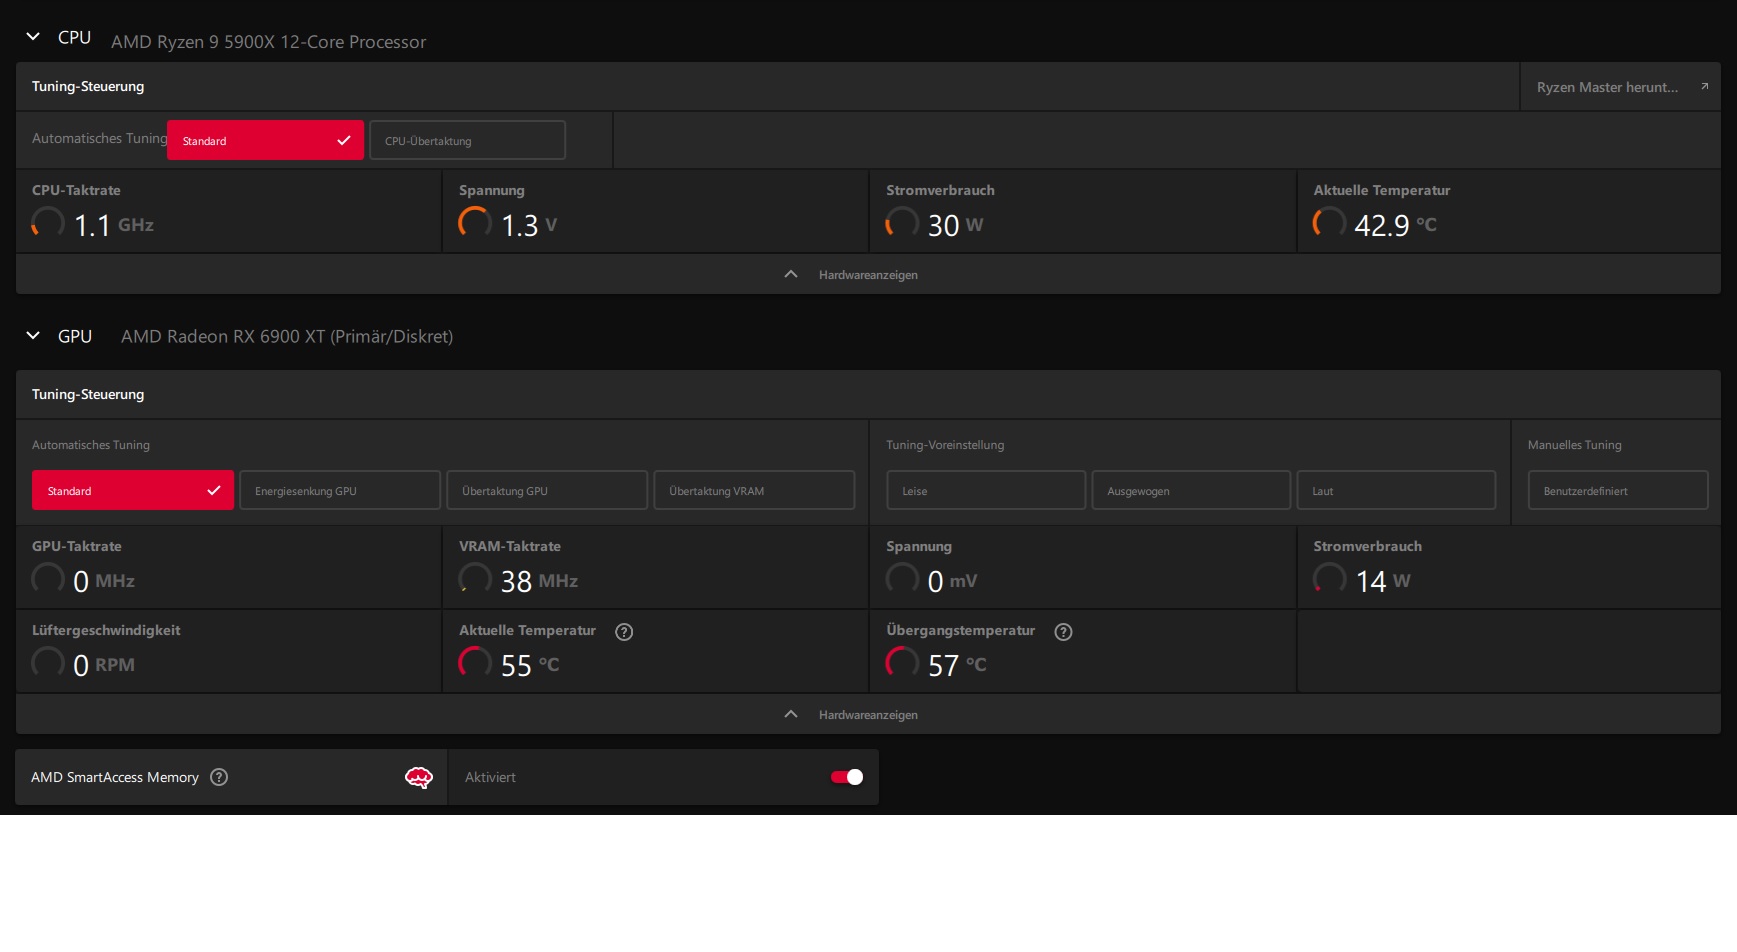
Task: Open Ryzen Master herunt... link
Action: click(1620, 87)
